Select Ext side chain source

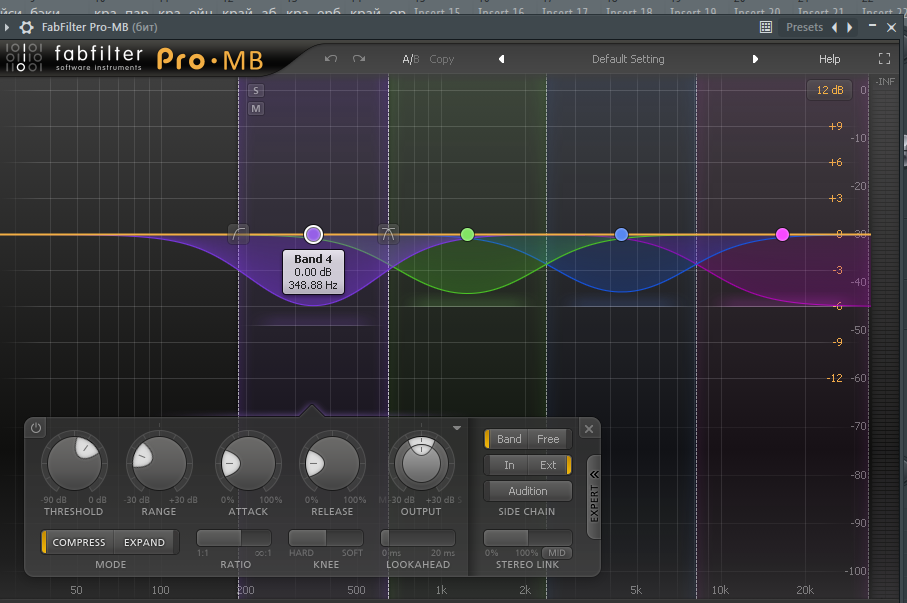click(x=548, y=465)
